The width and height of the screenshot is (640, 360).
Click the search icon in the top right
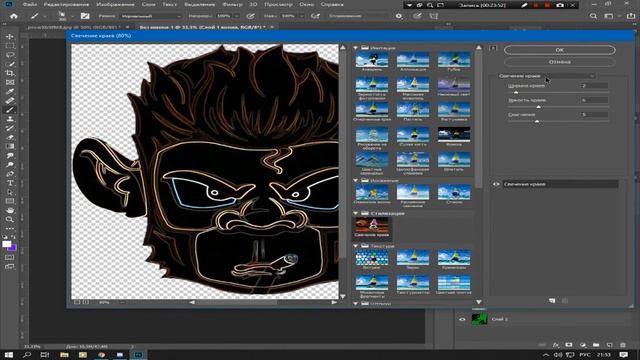(x=593, y=16)
